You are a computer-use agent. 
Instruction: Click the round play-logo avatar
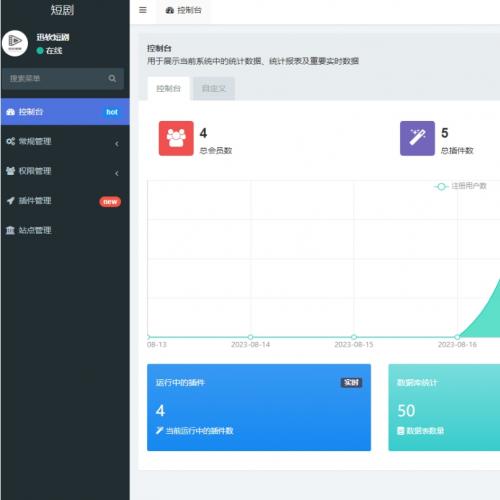pos(15,43)
